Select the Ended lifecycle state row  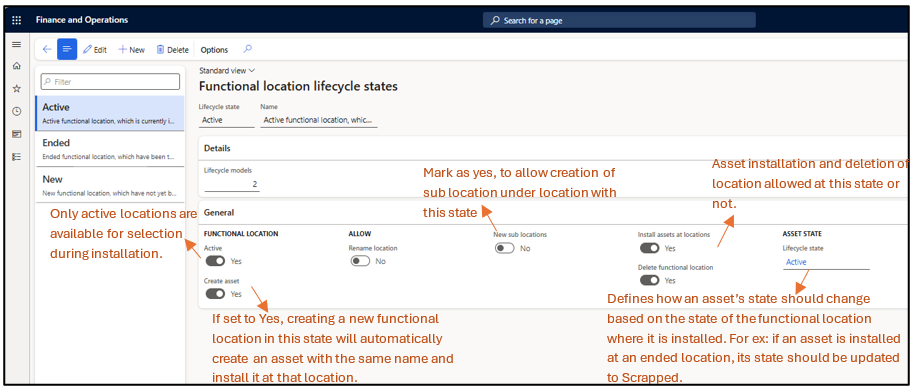click(x=110, y=149)
